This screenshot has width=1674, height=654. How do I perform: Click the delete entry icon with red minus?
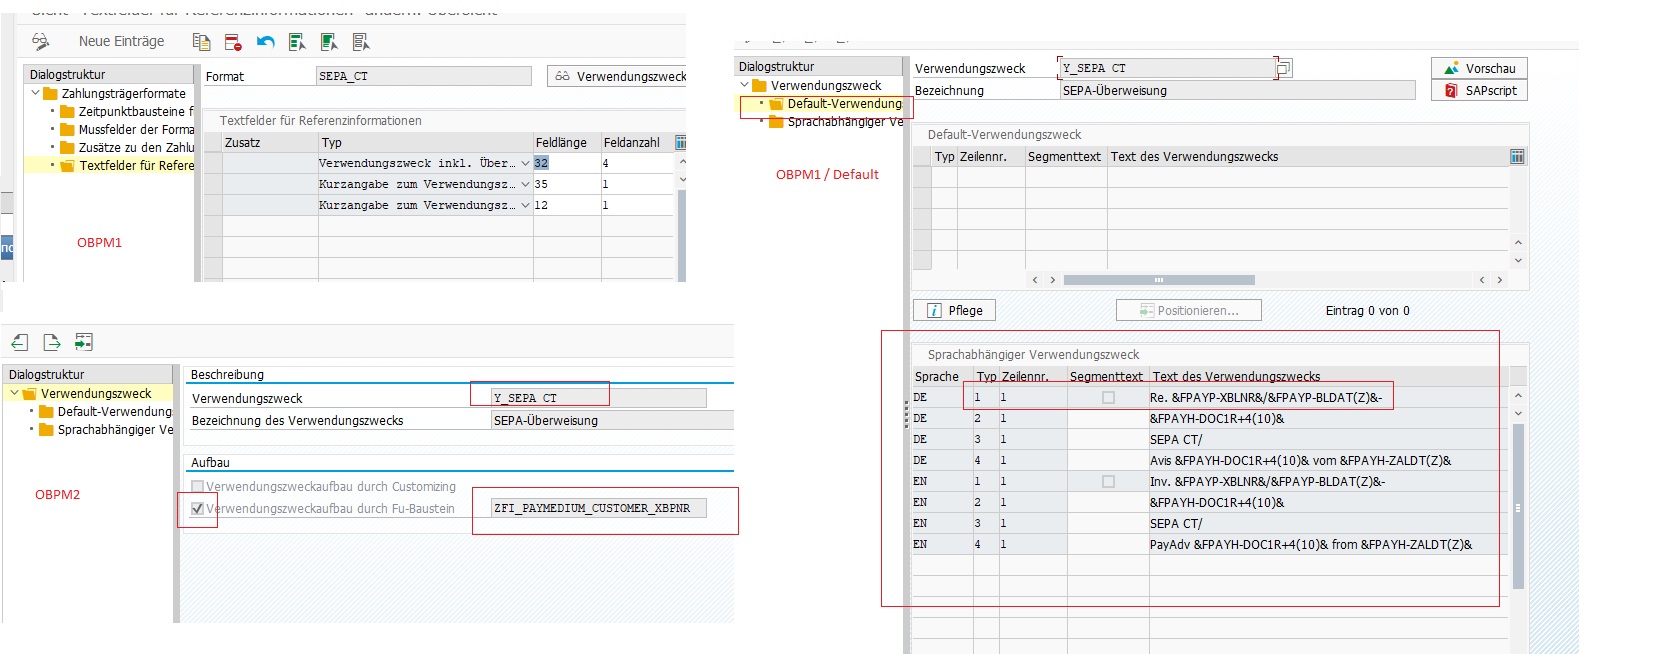coord(233,42)
